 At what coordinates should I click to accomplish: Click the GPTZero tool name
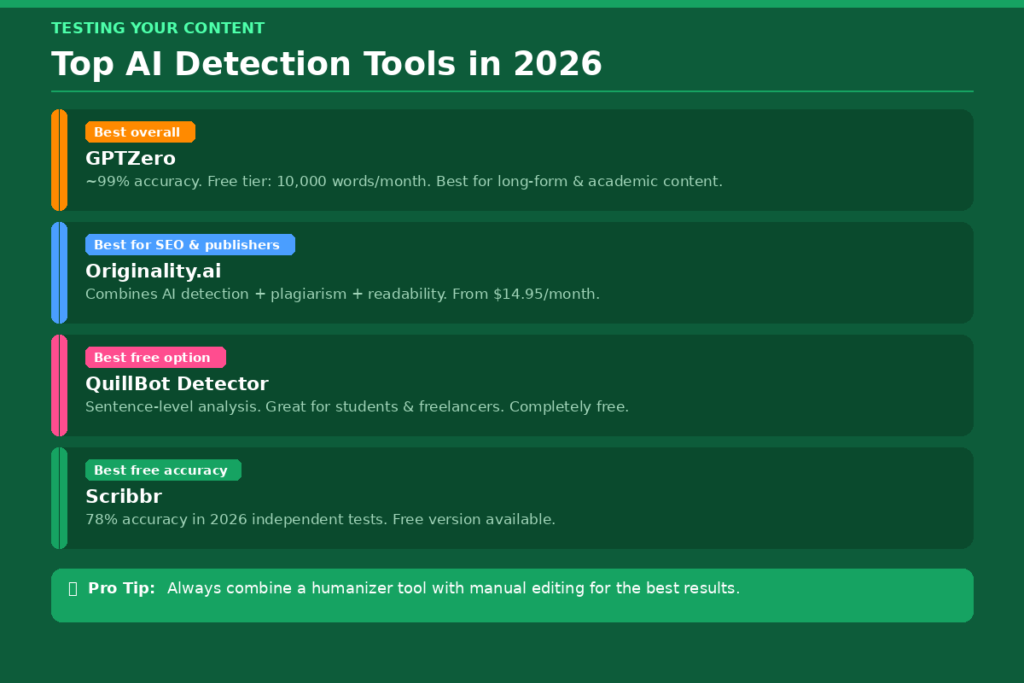click(131, 158)
